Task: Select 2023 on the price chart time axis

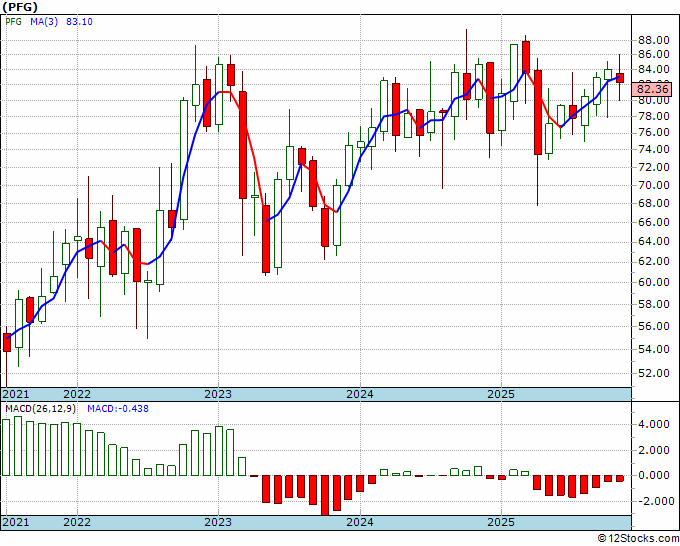Action: coord(218,394)
